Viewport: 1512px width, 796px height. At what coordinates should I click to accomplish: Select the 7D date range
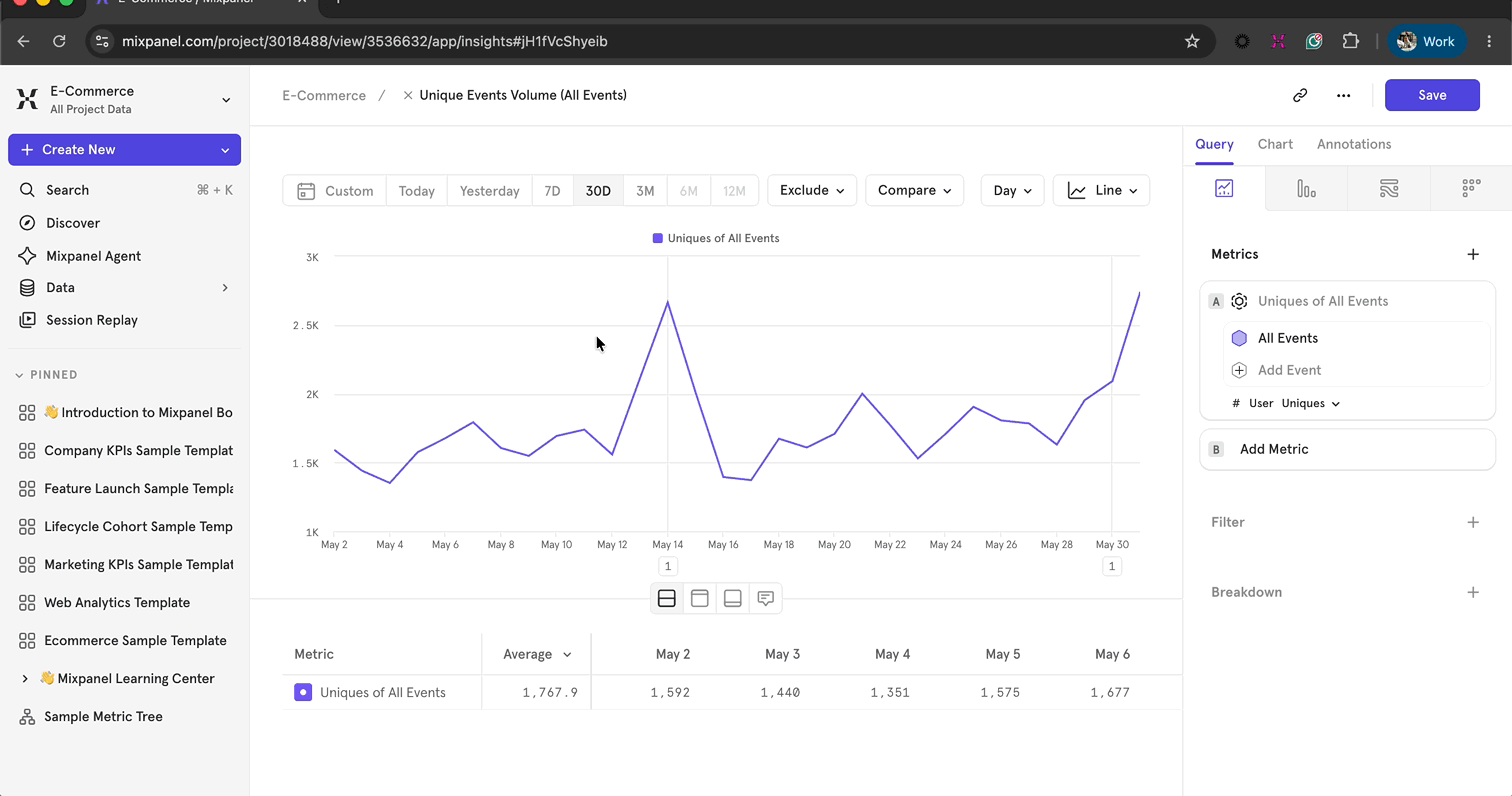(x=552, y=190)
